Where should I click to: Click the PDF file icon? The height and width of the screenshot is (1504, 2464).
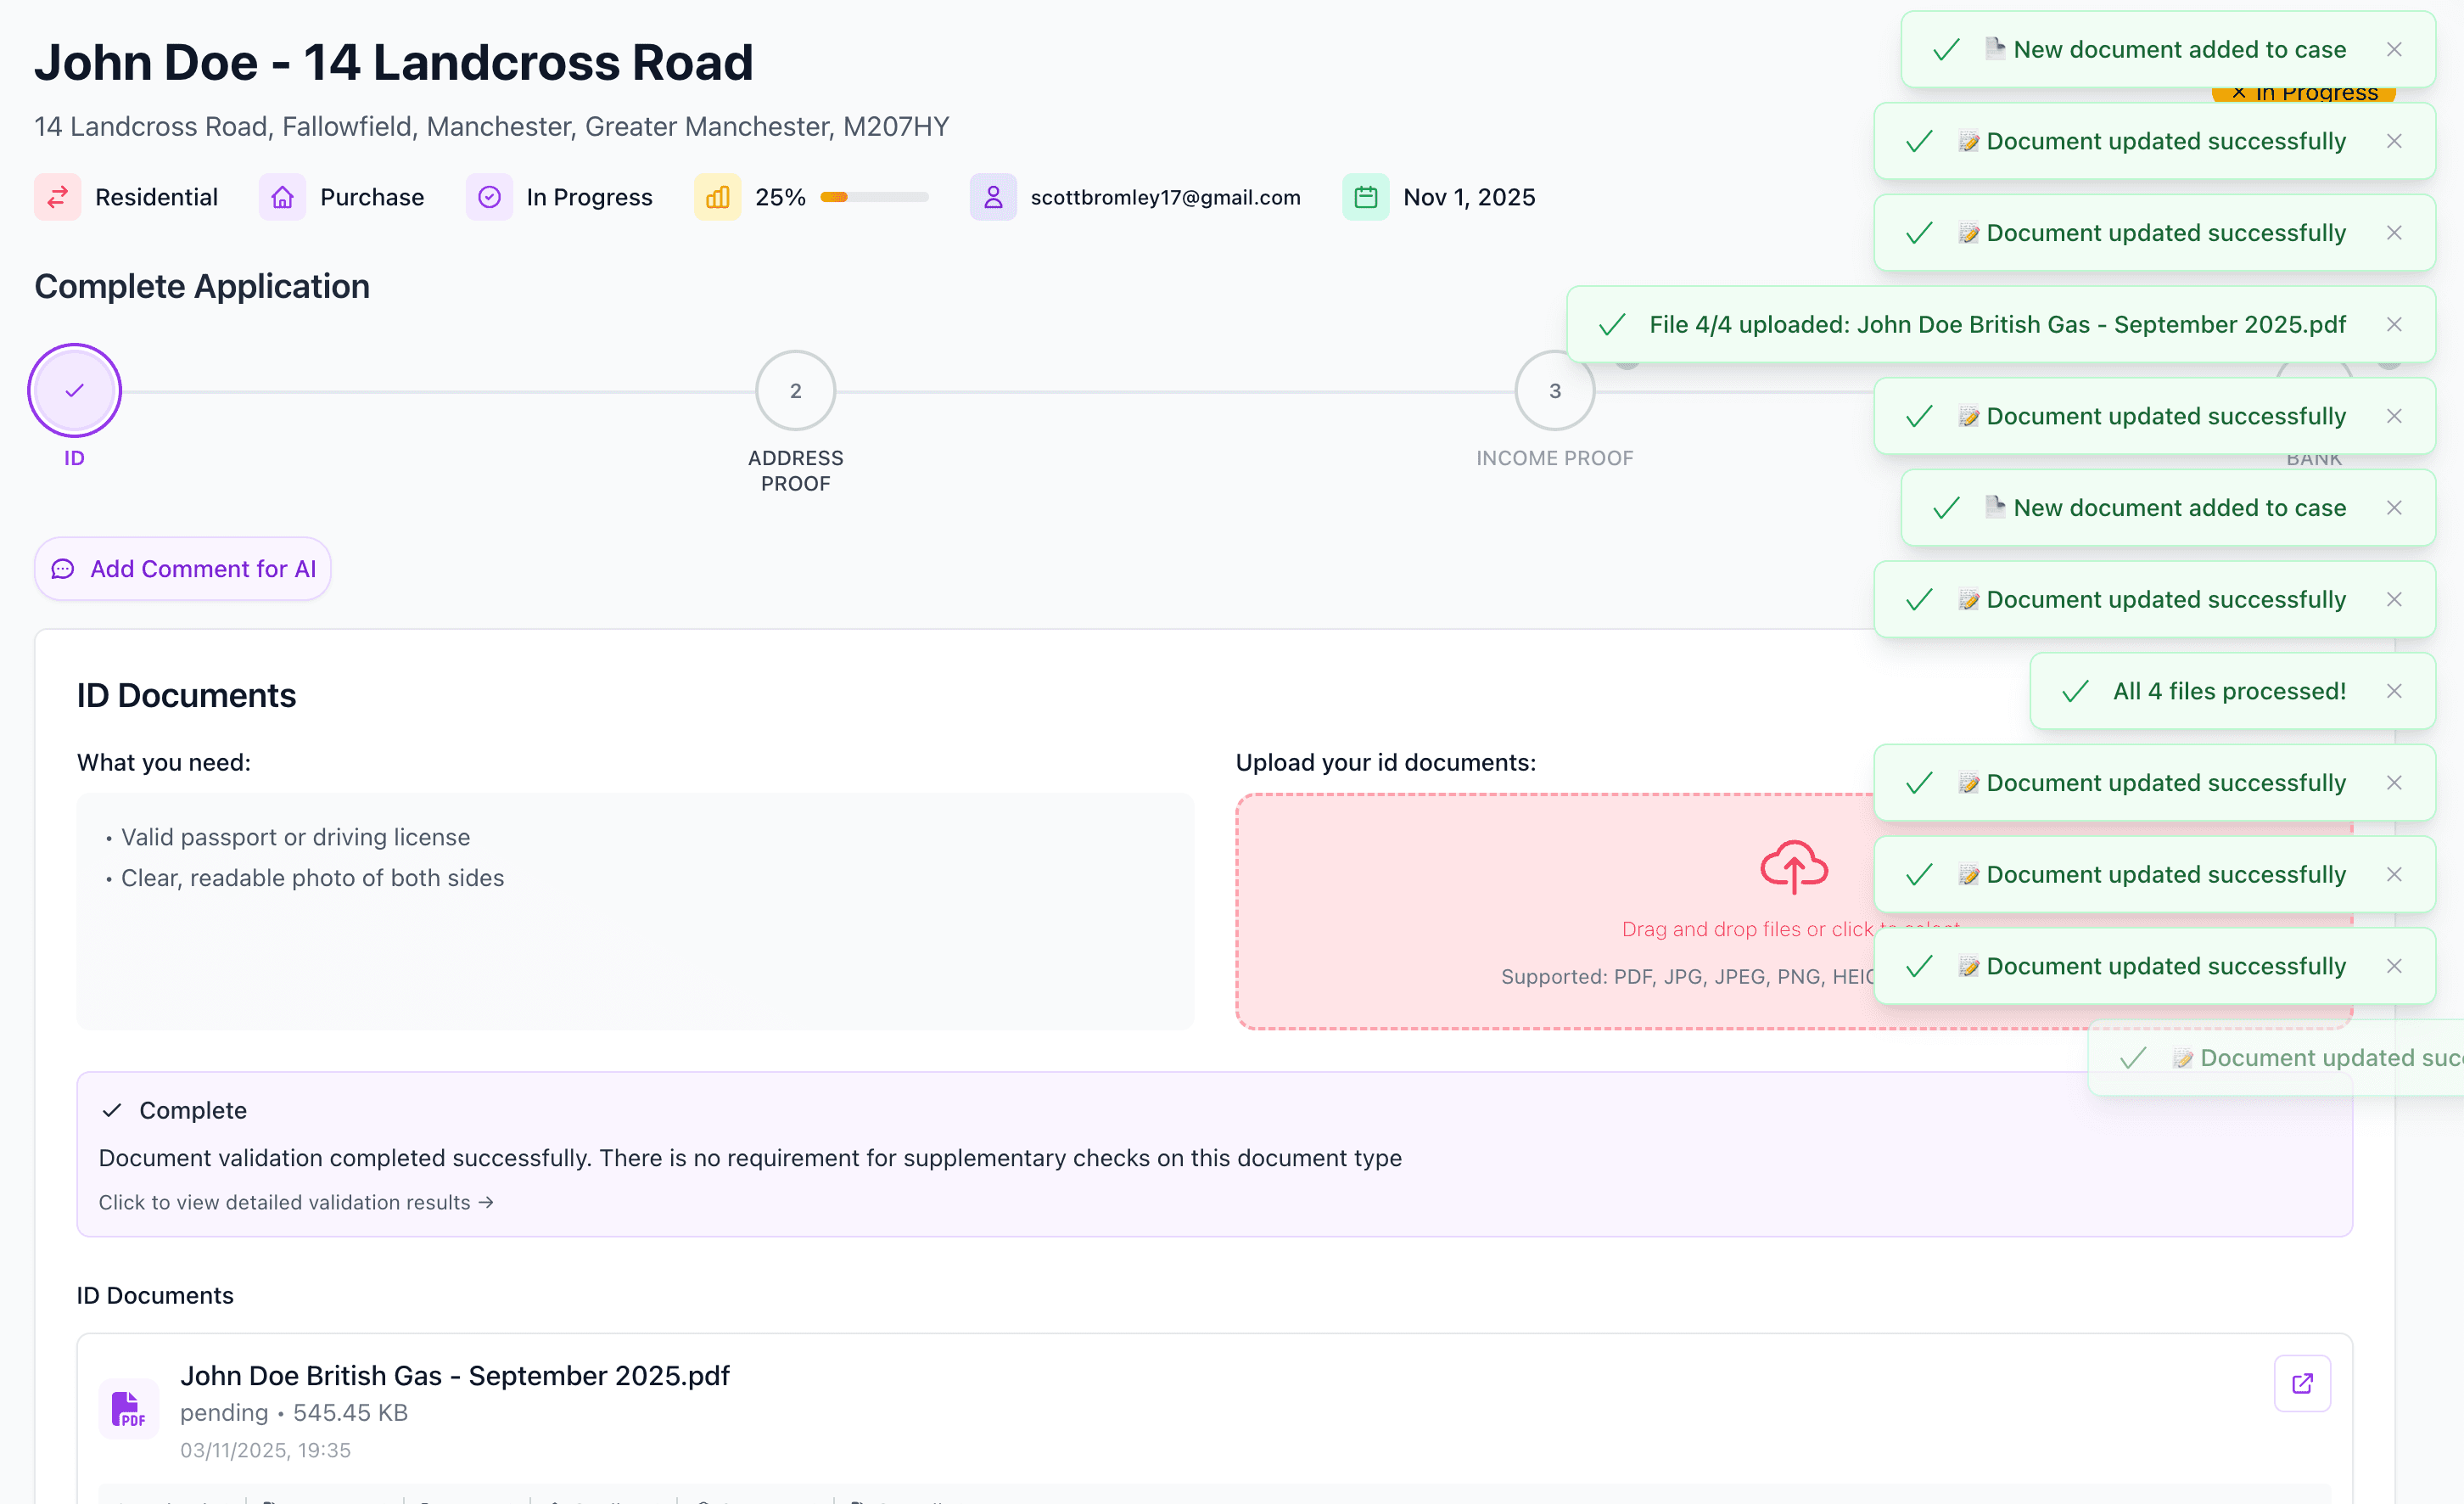pyautogui.click(x=128, y=1408)
